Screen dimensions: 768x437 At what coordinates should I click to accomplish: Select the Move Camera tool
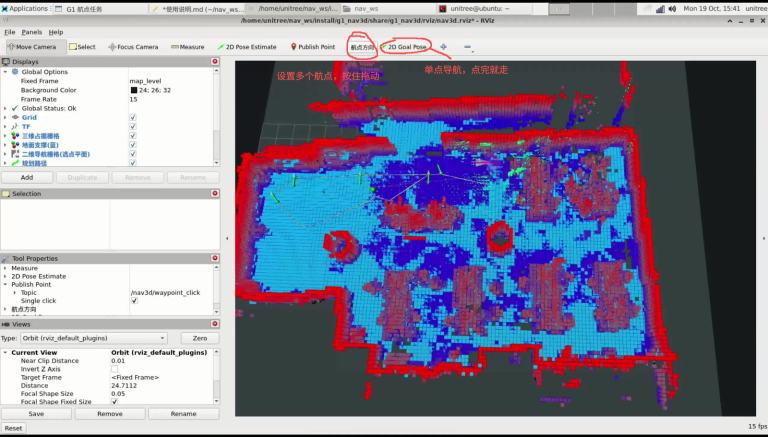pos(31,47)
